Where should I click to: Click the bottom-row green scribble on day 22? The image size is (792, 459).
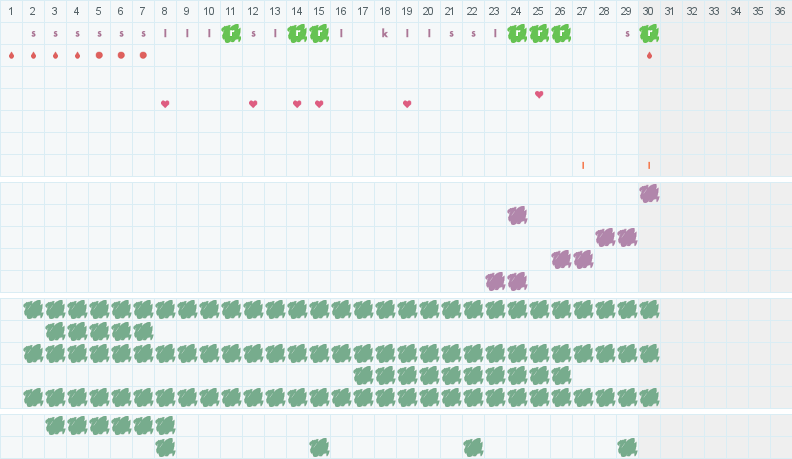pyautogui.click(x=473, y=447)
